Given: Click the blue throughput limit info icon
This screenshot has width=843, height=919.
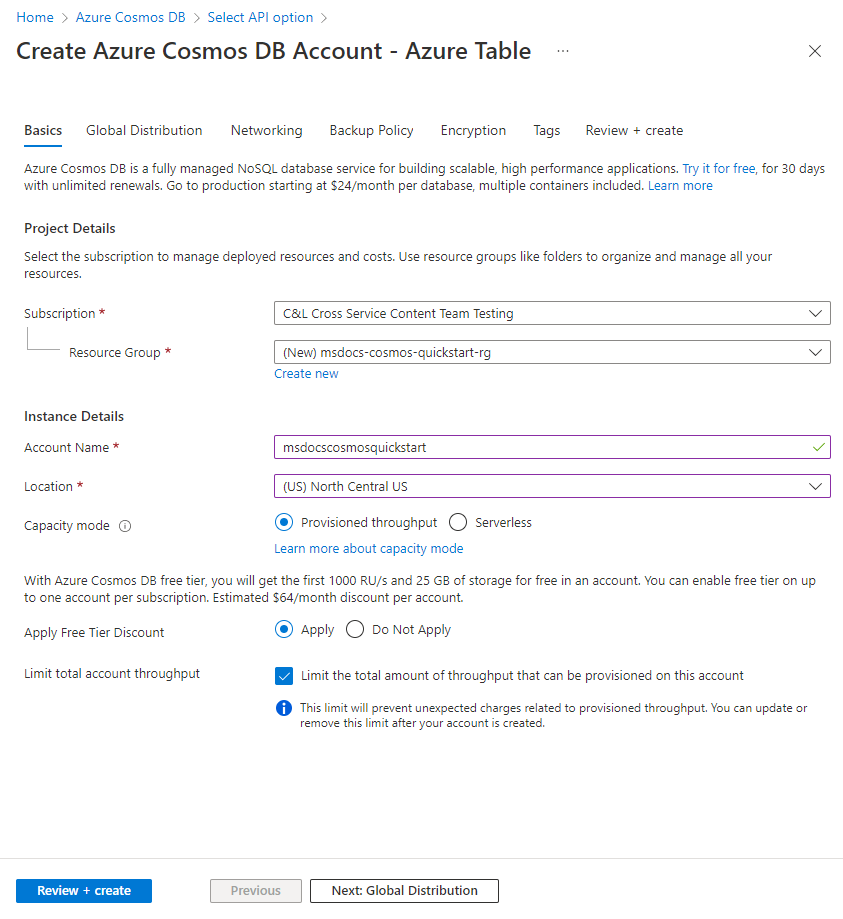Looking at the screenshot, I should click(284, 708).
